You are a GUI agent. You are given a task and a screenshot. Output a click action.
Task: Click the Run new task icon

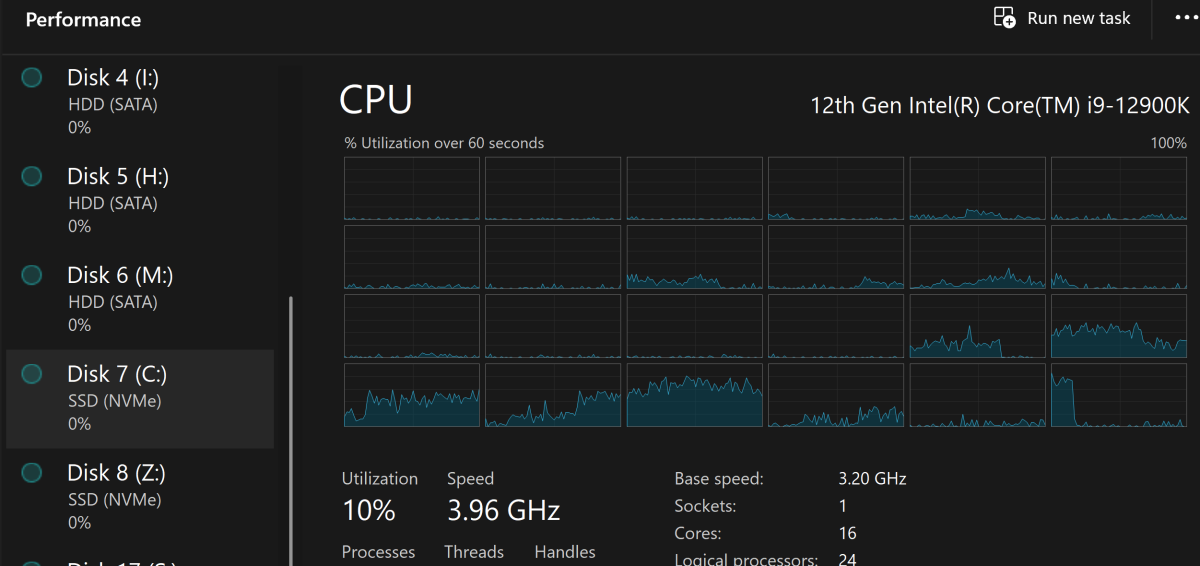click(x=1004, y=17)
